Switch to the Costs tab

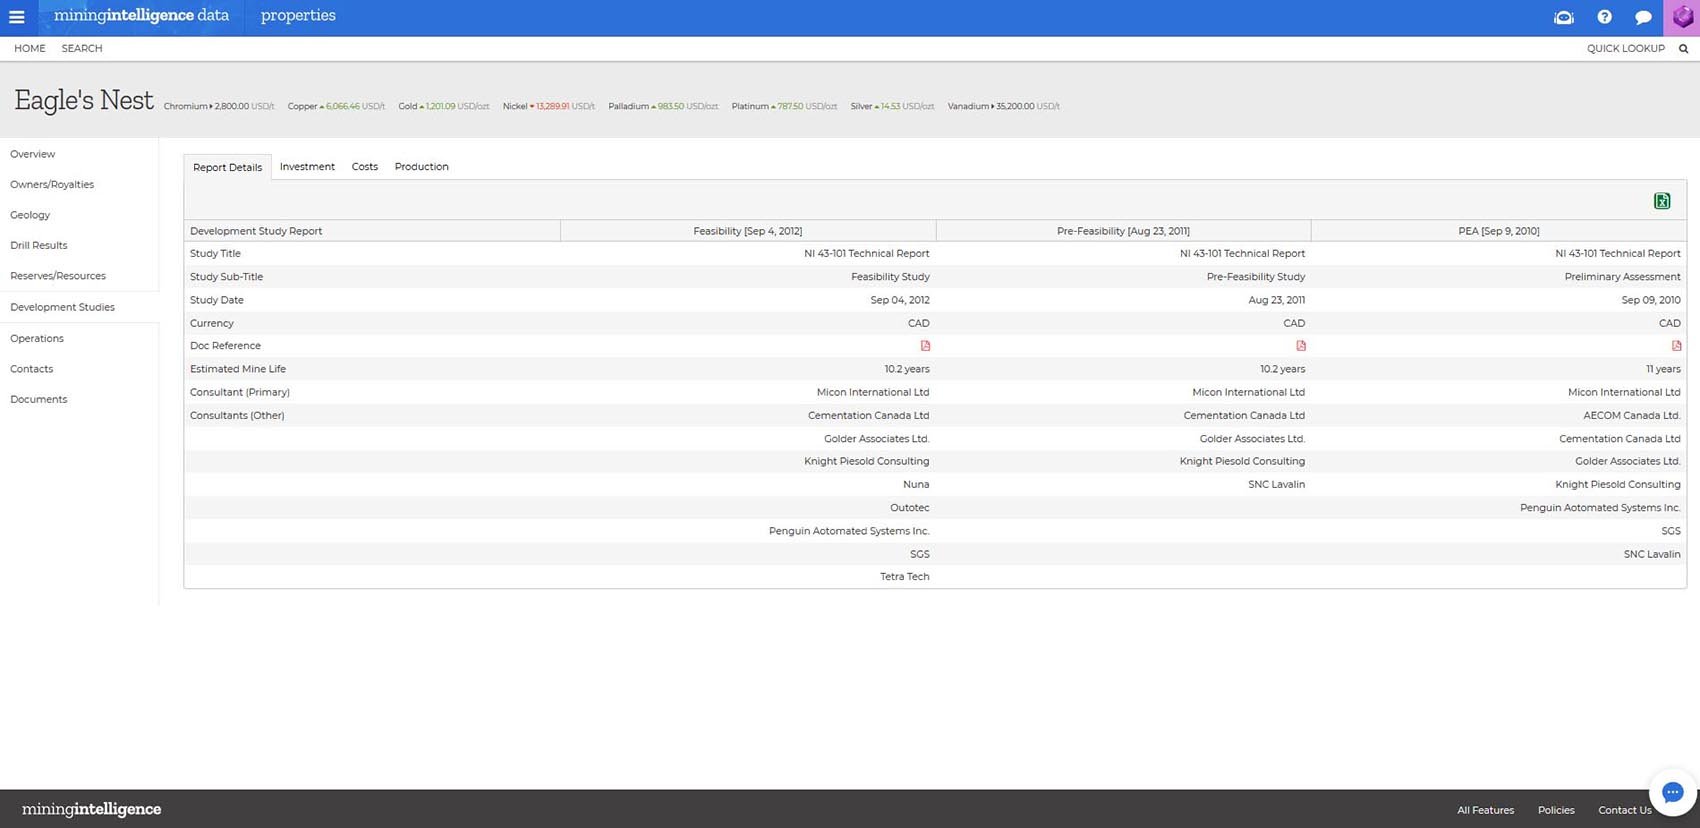click(x=365, y=167)
